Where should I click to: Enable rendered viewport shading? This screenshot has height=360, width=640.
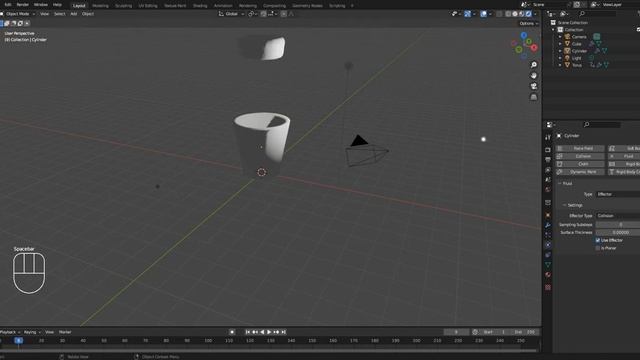tap(529, 14)
